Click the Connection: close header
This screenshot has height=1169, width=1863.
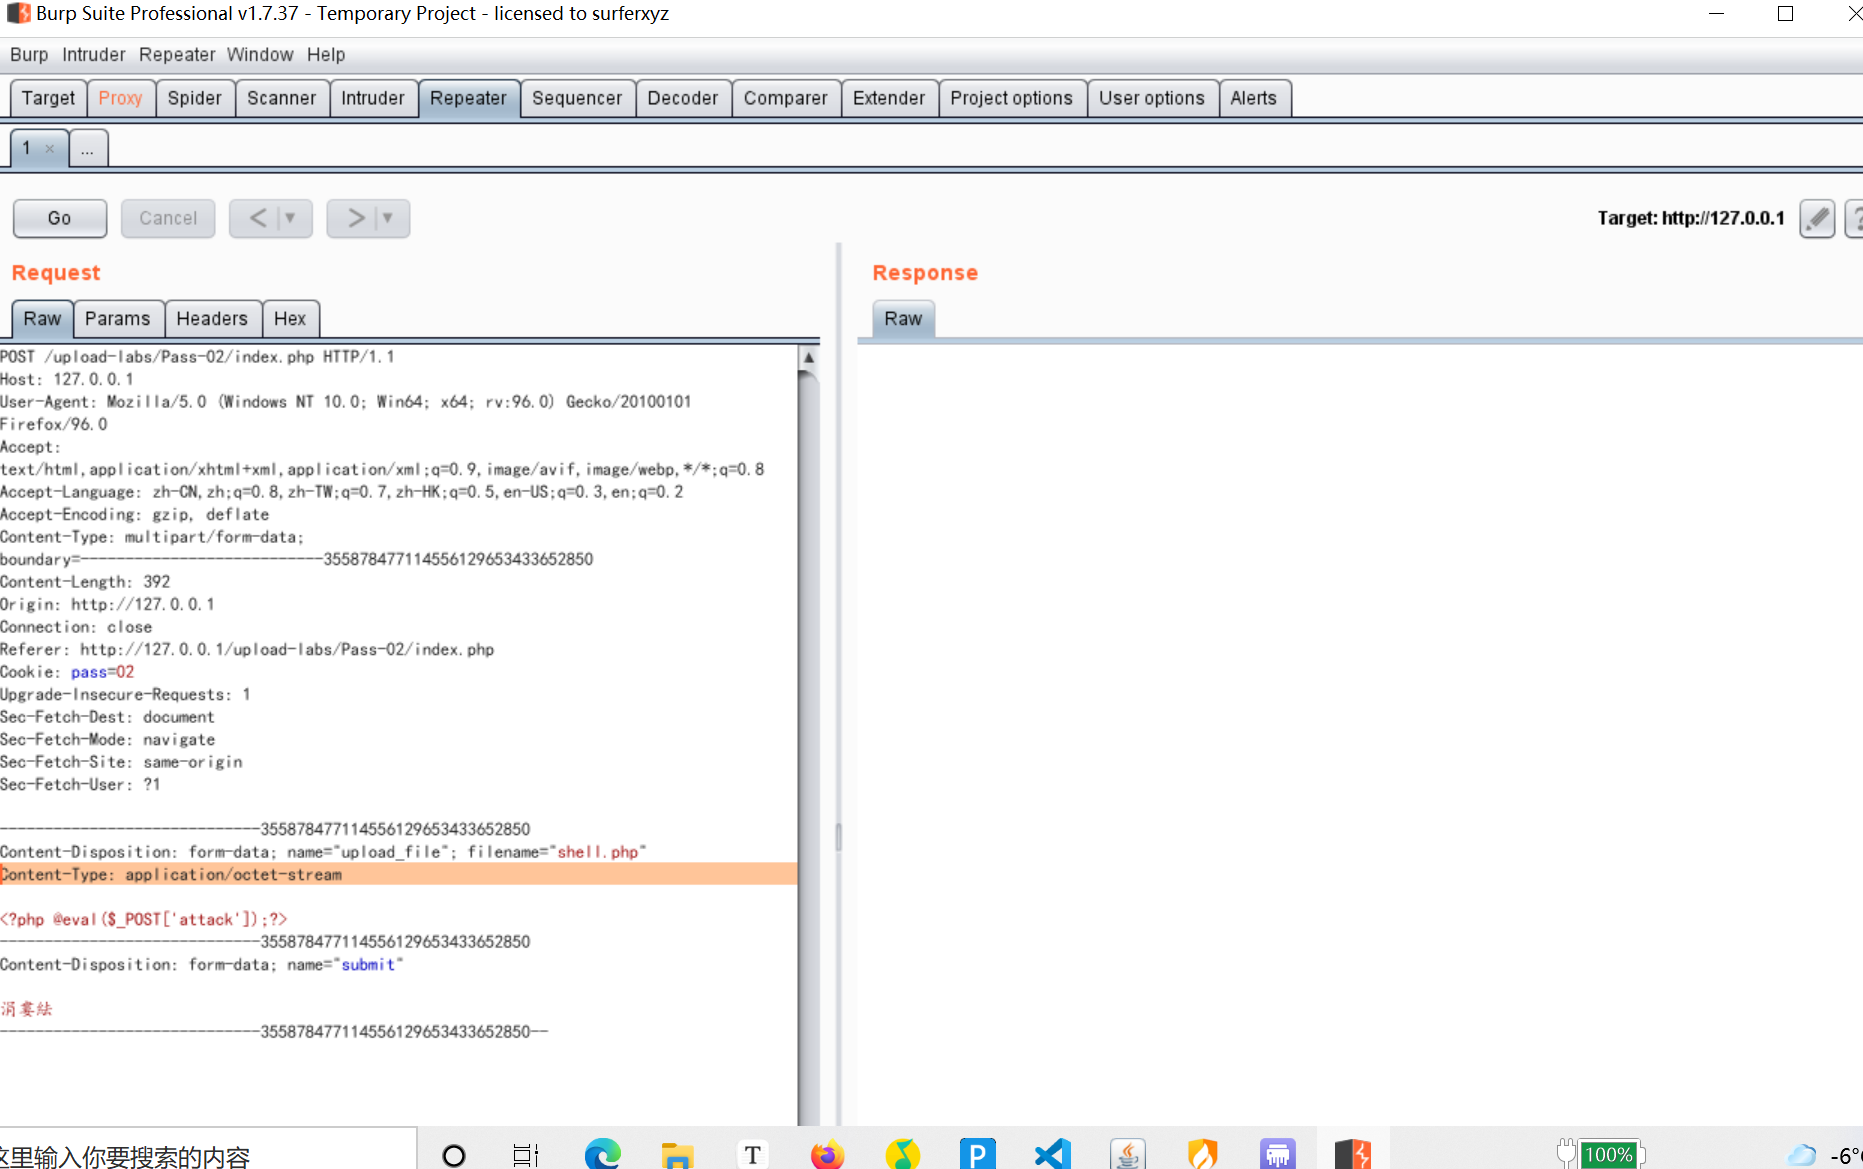point(76,627)
